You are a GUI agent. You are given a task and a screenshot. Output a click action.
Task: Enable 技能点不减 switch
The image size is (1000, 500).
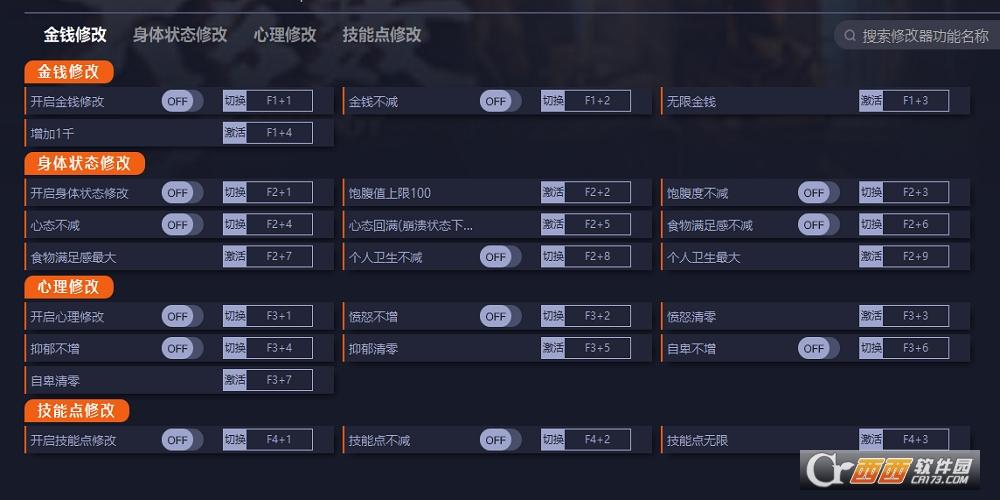point(499,440)
